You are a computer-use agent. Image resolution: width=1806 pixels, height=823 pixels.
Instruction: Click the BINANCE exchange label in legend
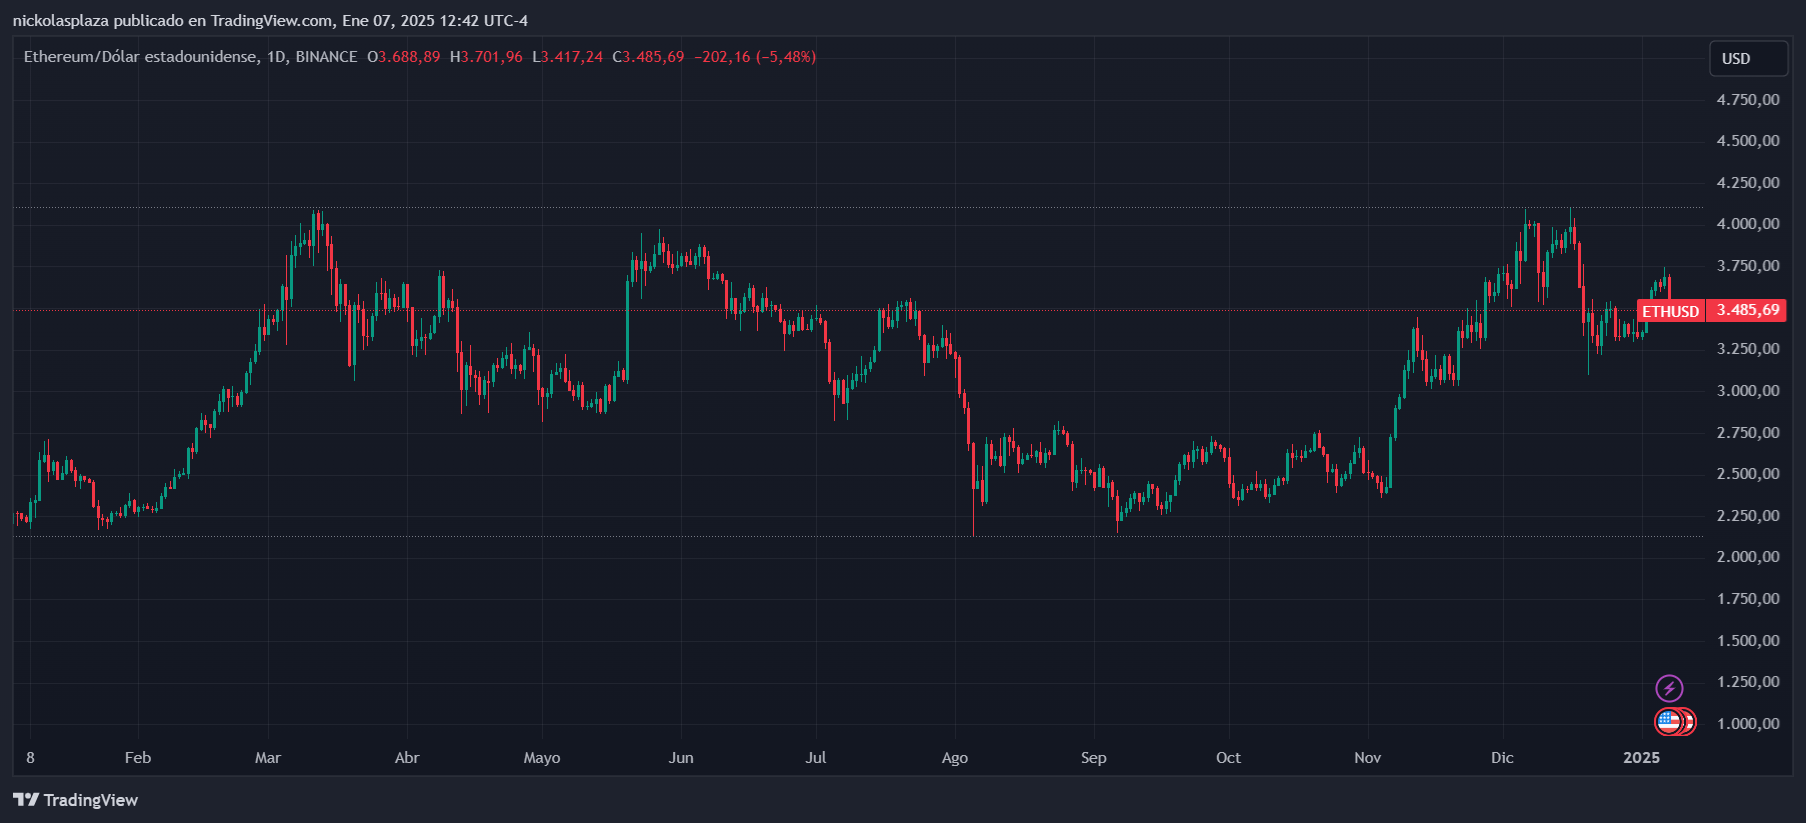pos(326,57)
